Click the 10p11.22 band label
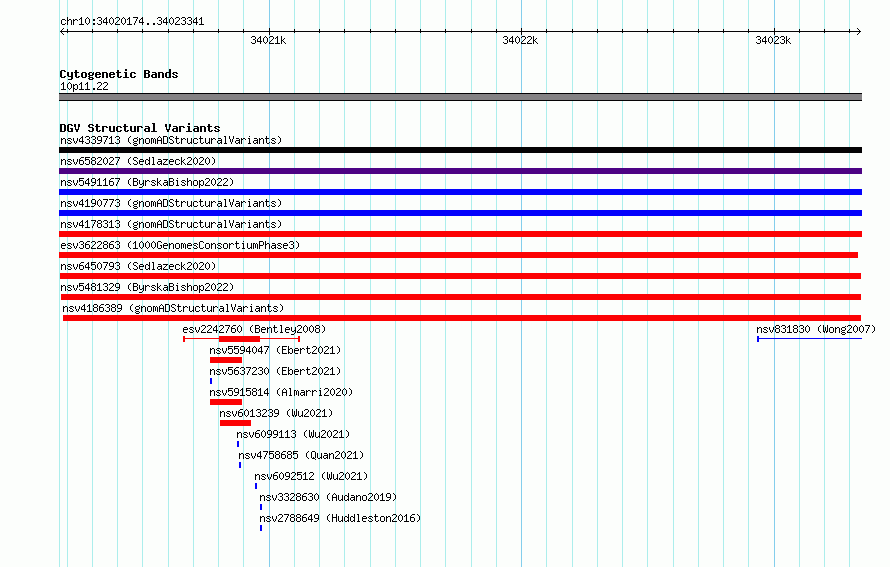This screenshot has width=890, height=567. click(84, 86)
